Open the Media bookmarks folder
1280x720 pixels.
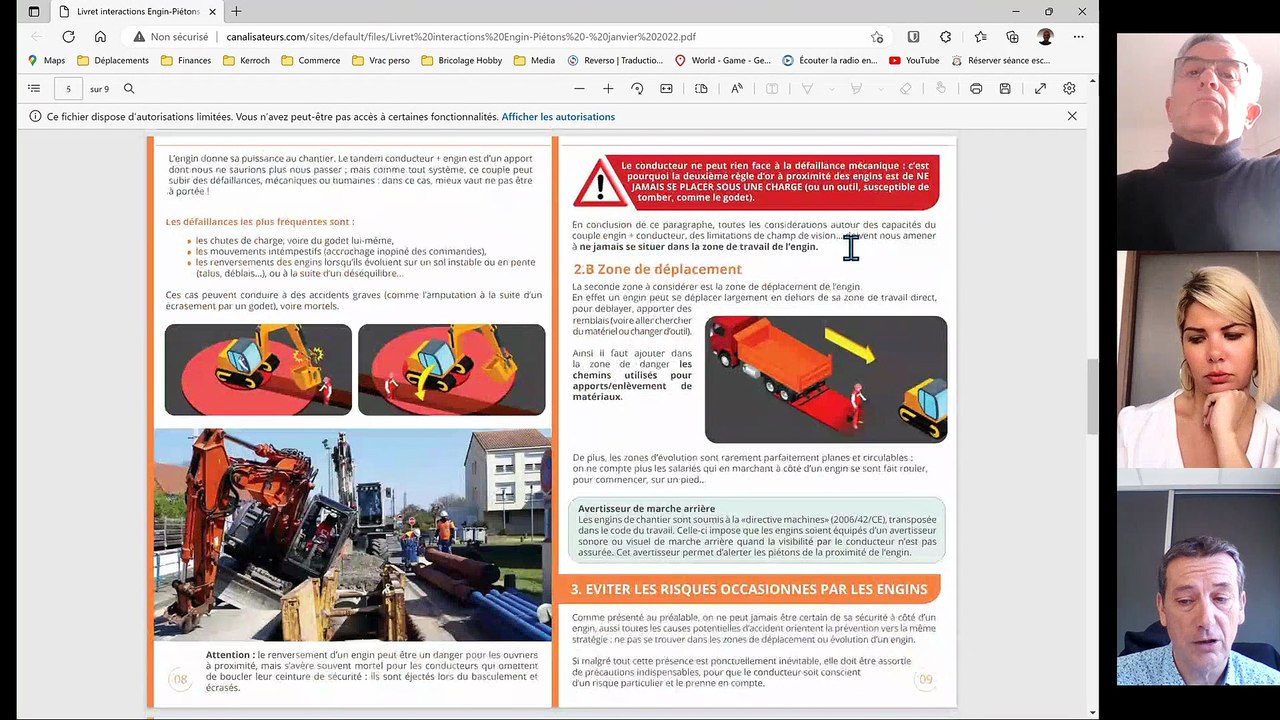[534, 60]
